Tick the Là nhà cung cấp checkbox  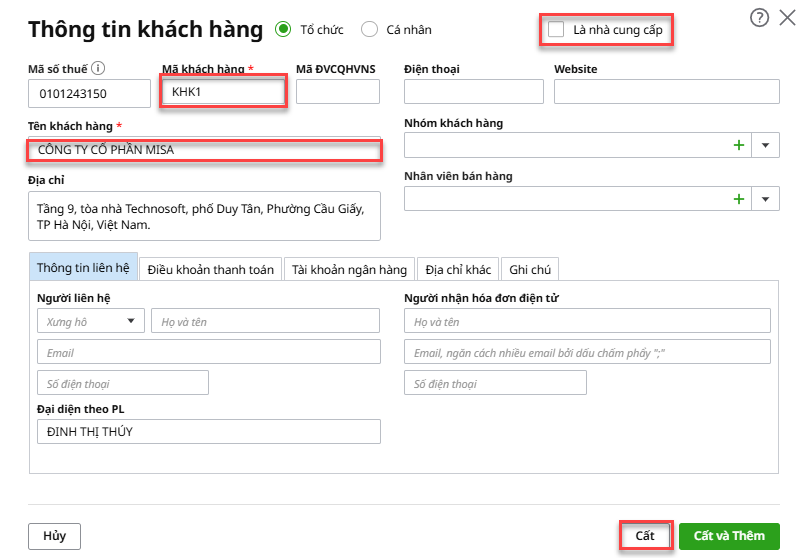tap(556, 30)
